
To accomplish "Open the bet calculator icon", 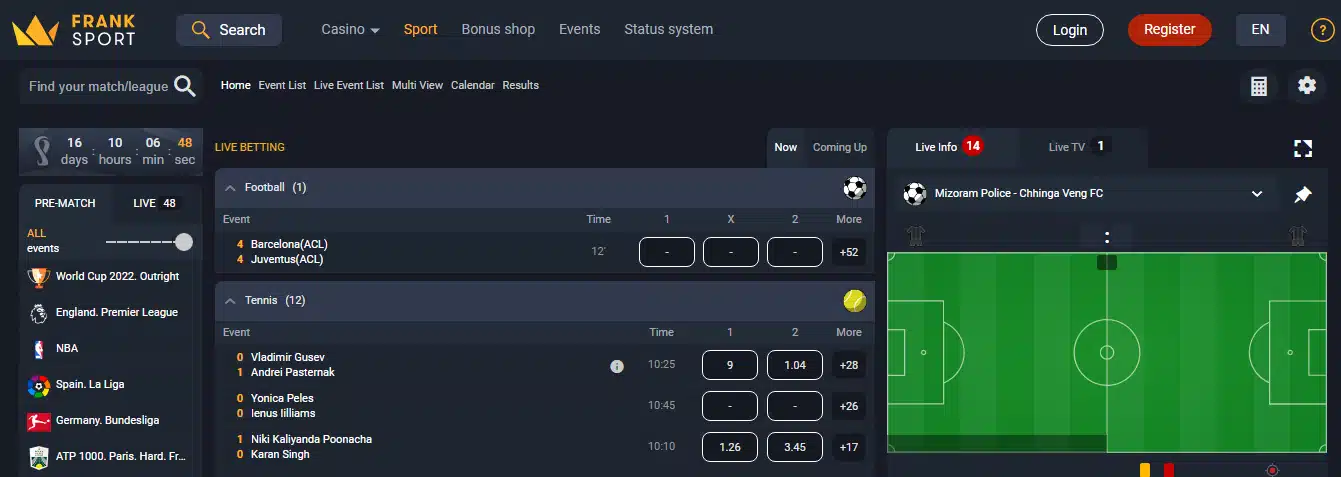I will (1259, 86).
